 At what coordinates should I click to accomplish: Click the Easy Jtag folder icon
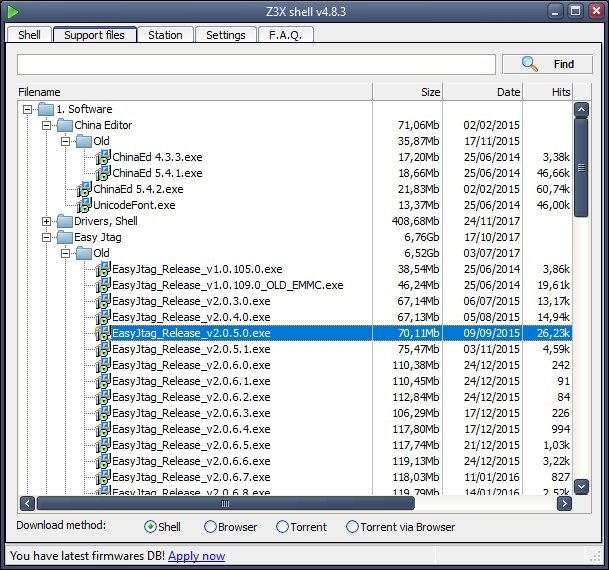coord(65,237)
